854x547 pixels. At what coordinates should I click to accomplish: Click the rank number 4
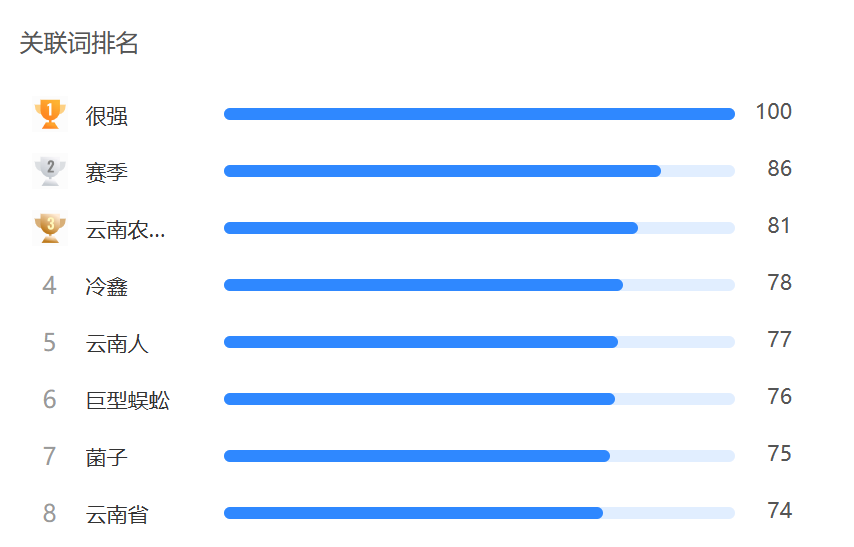coord(50,285)
